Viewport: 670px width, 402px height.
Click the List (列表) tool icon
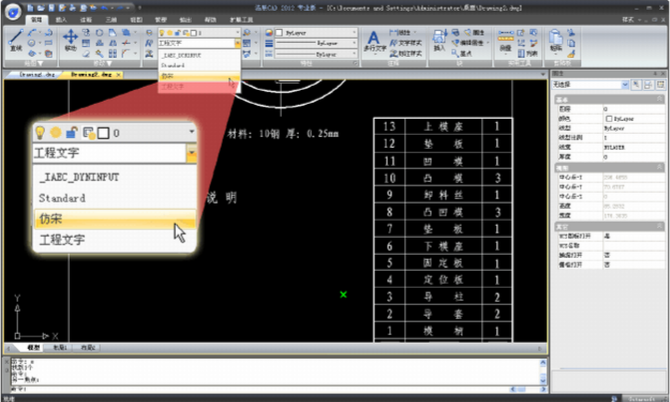click(x=528, y=53)
